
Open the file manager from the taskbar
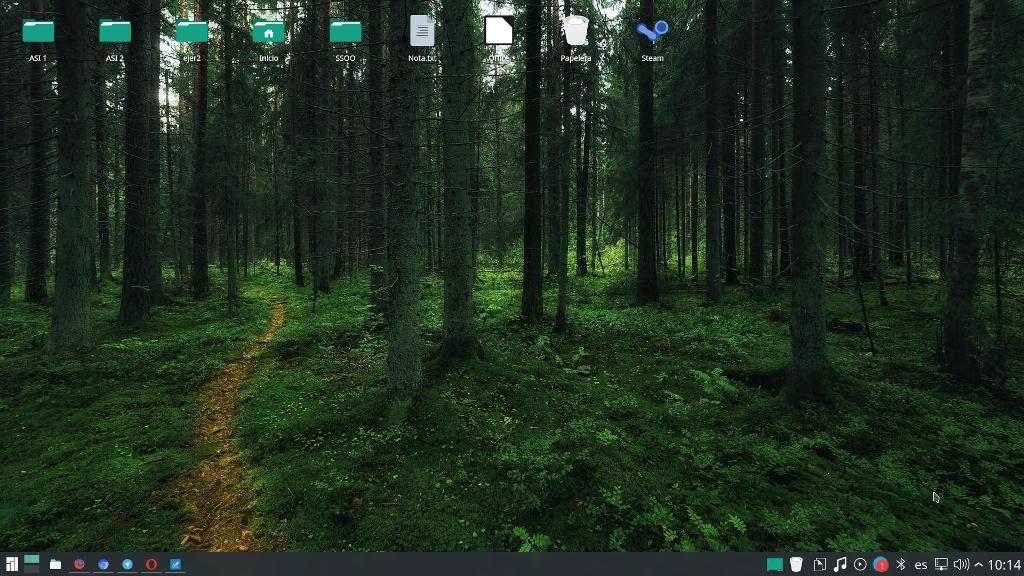(56, 564)
